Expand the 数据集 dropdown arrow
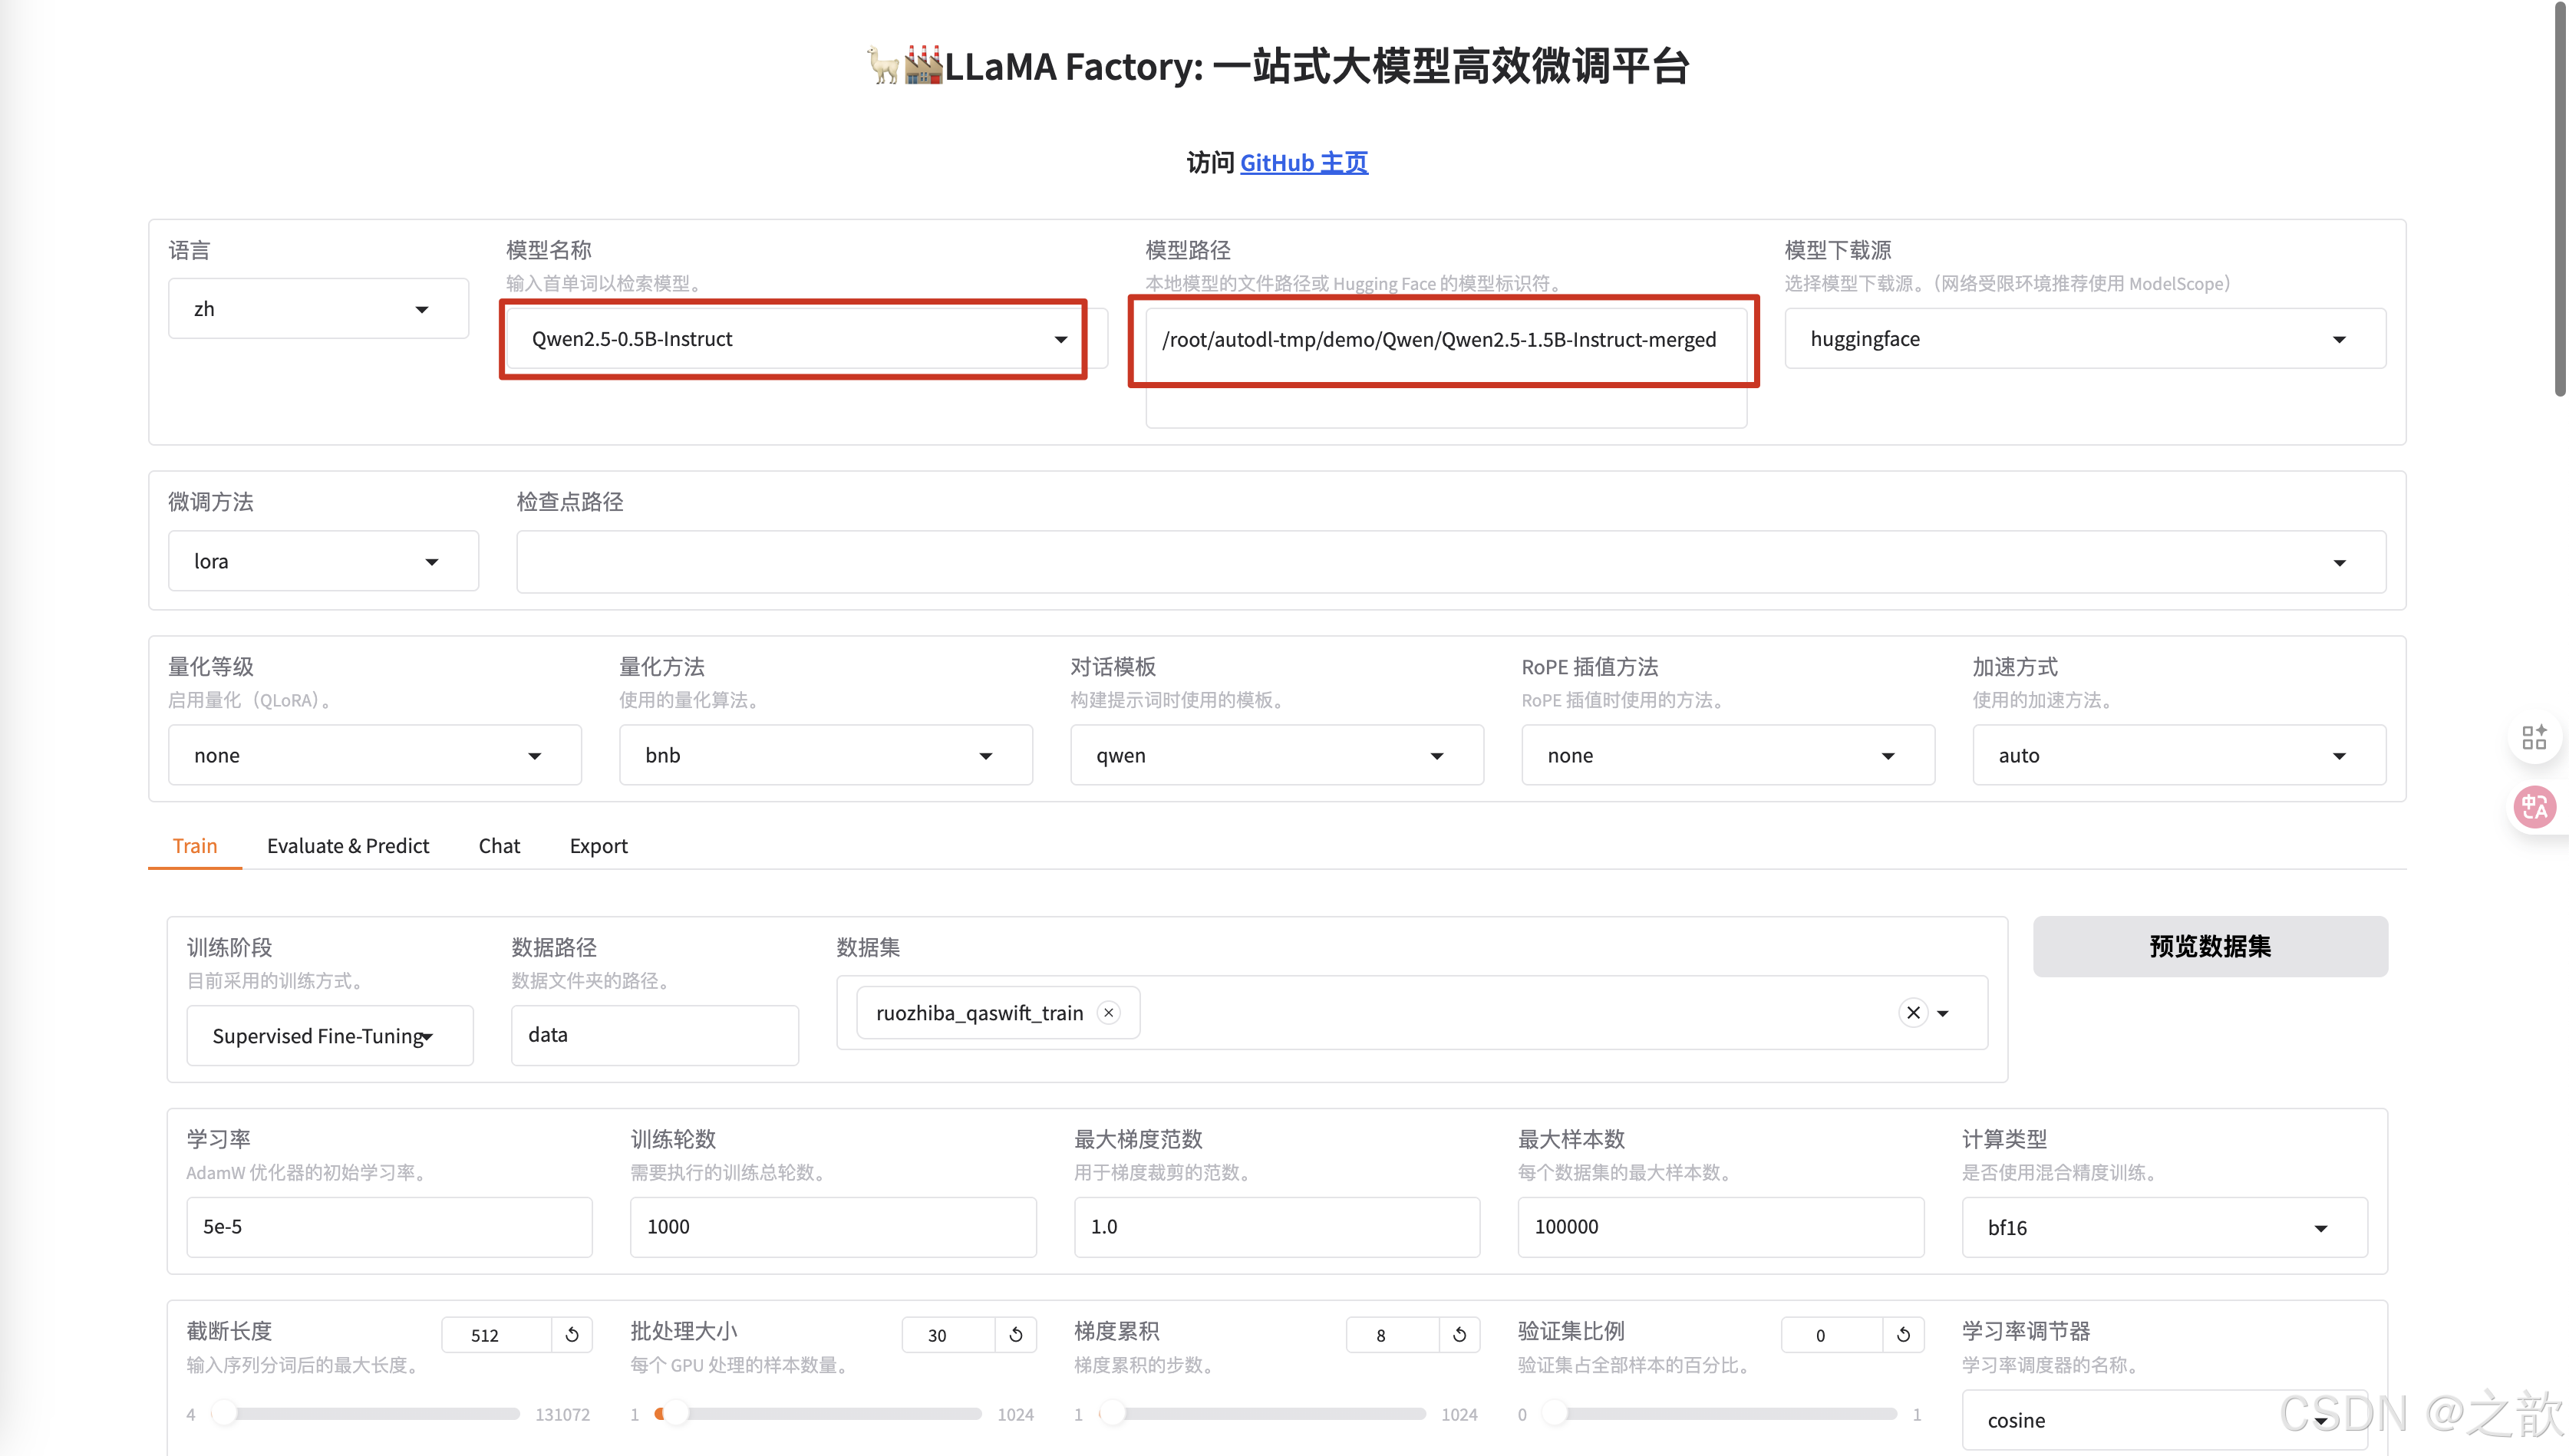Image resolution: width=2569 pixels, height=1456 pixels. 1943,1013
